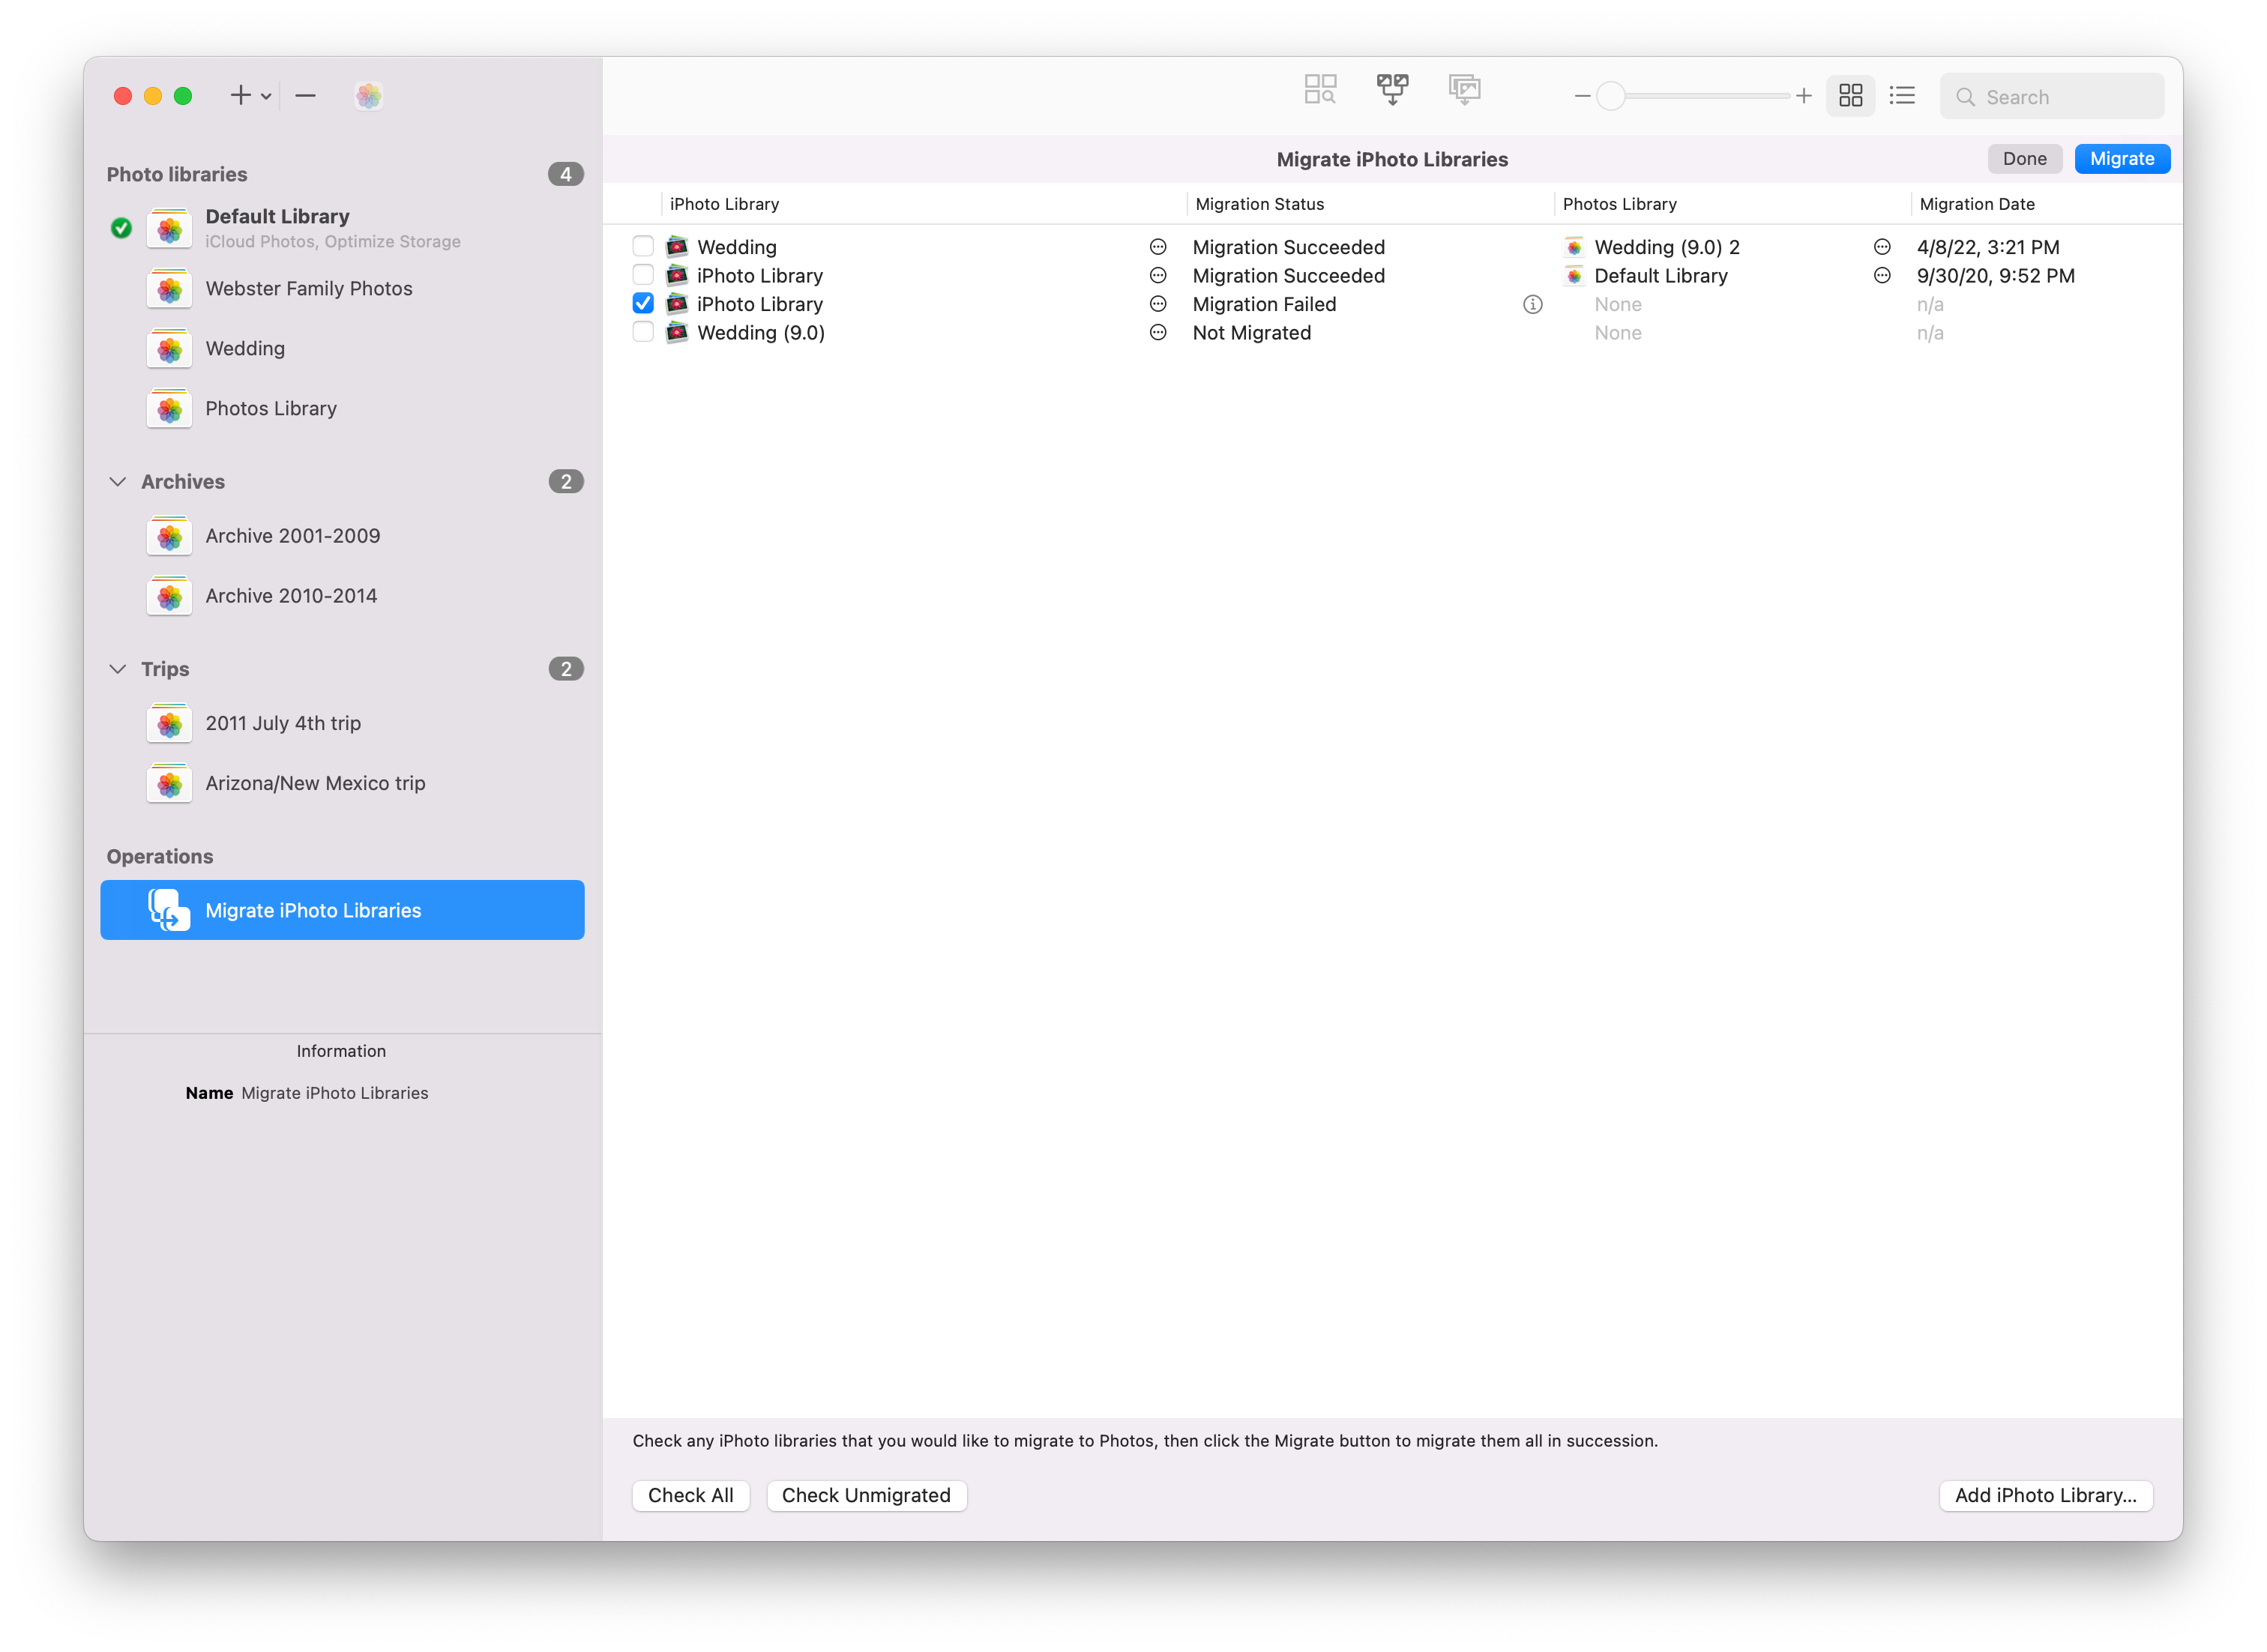Check the Wedding library checkbox
2267x1652 pixels.
coord(643,246)
